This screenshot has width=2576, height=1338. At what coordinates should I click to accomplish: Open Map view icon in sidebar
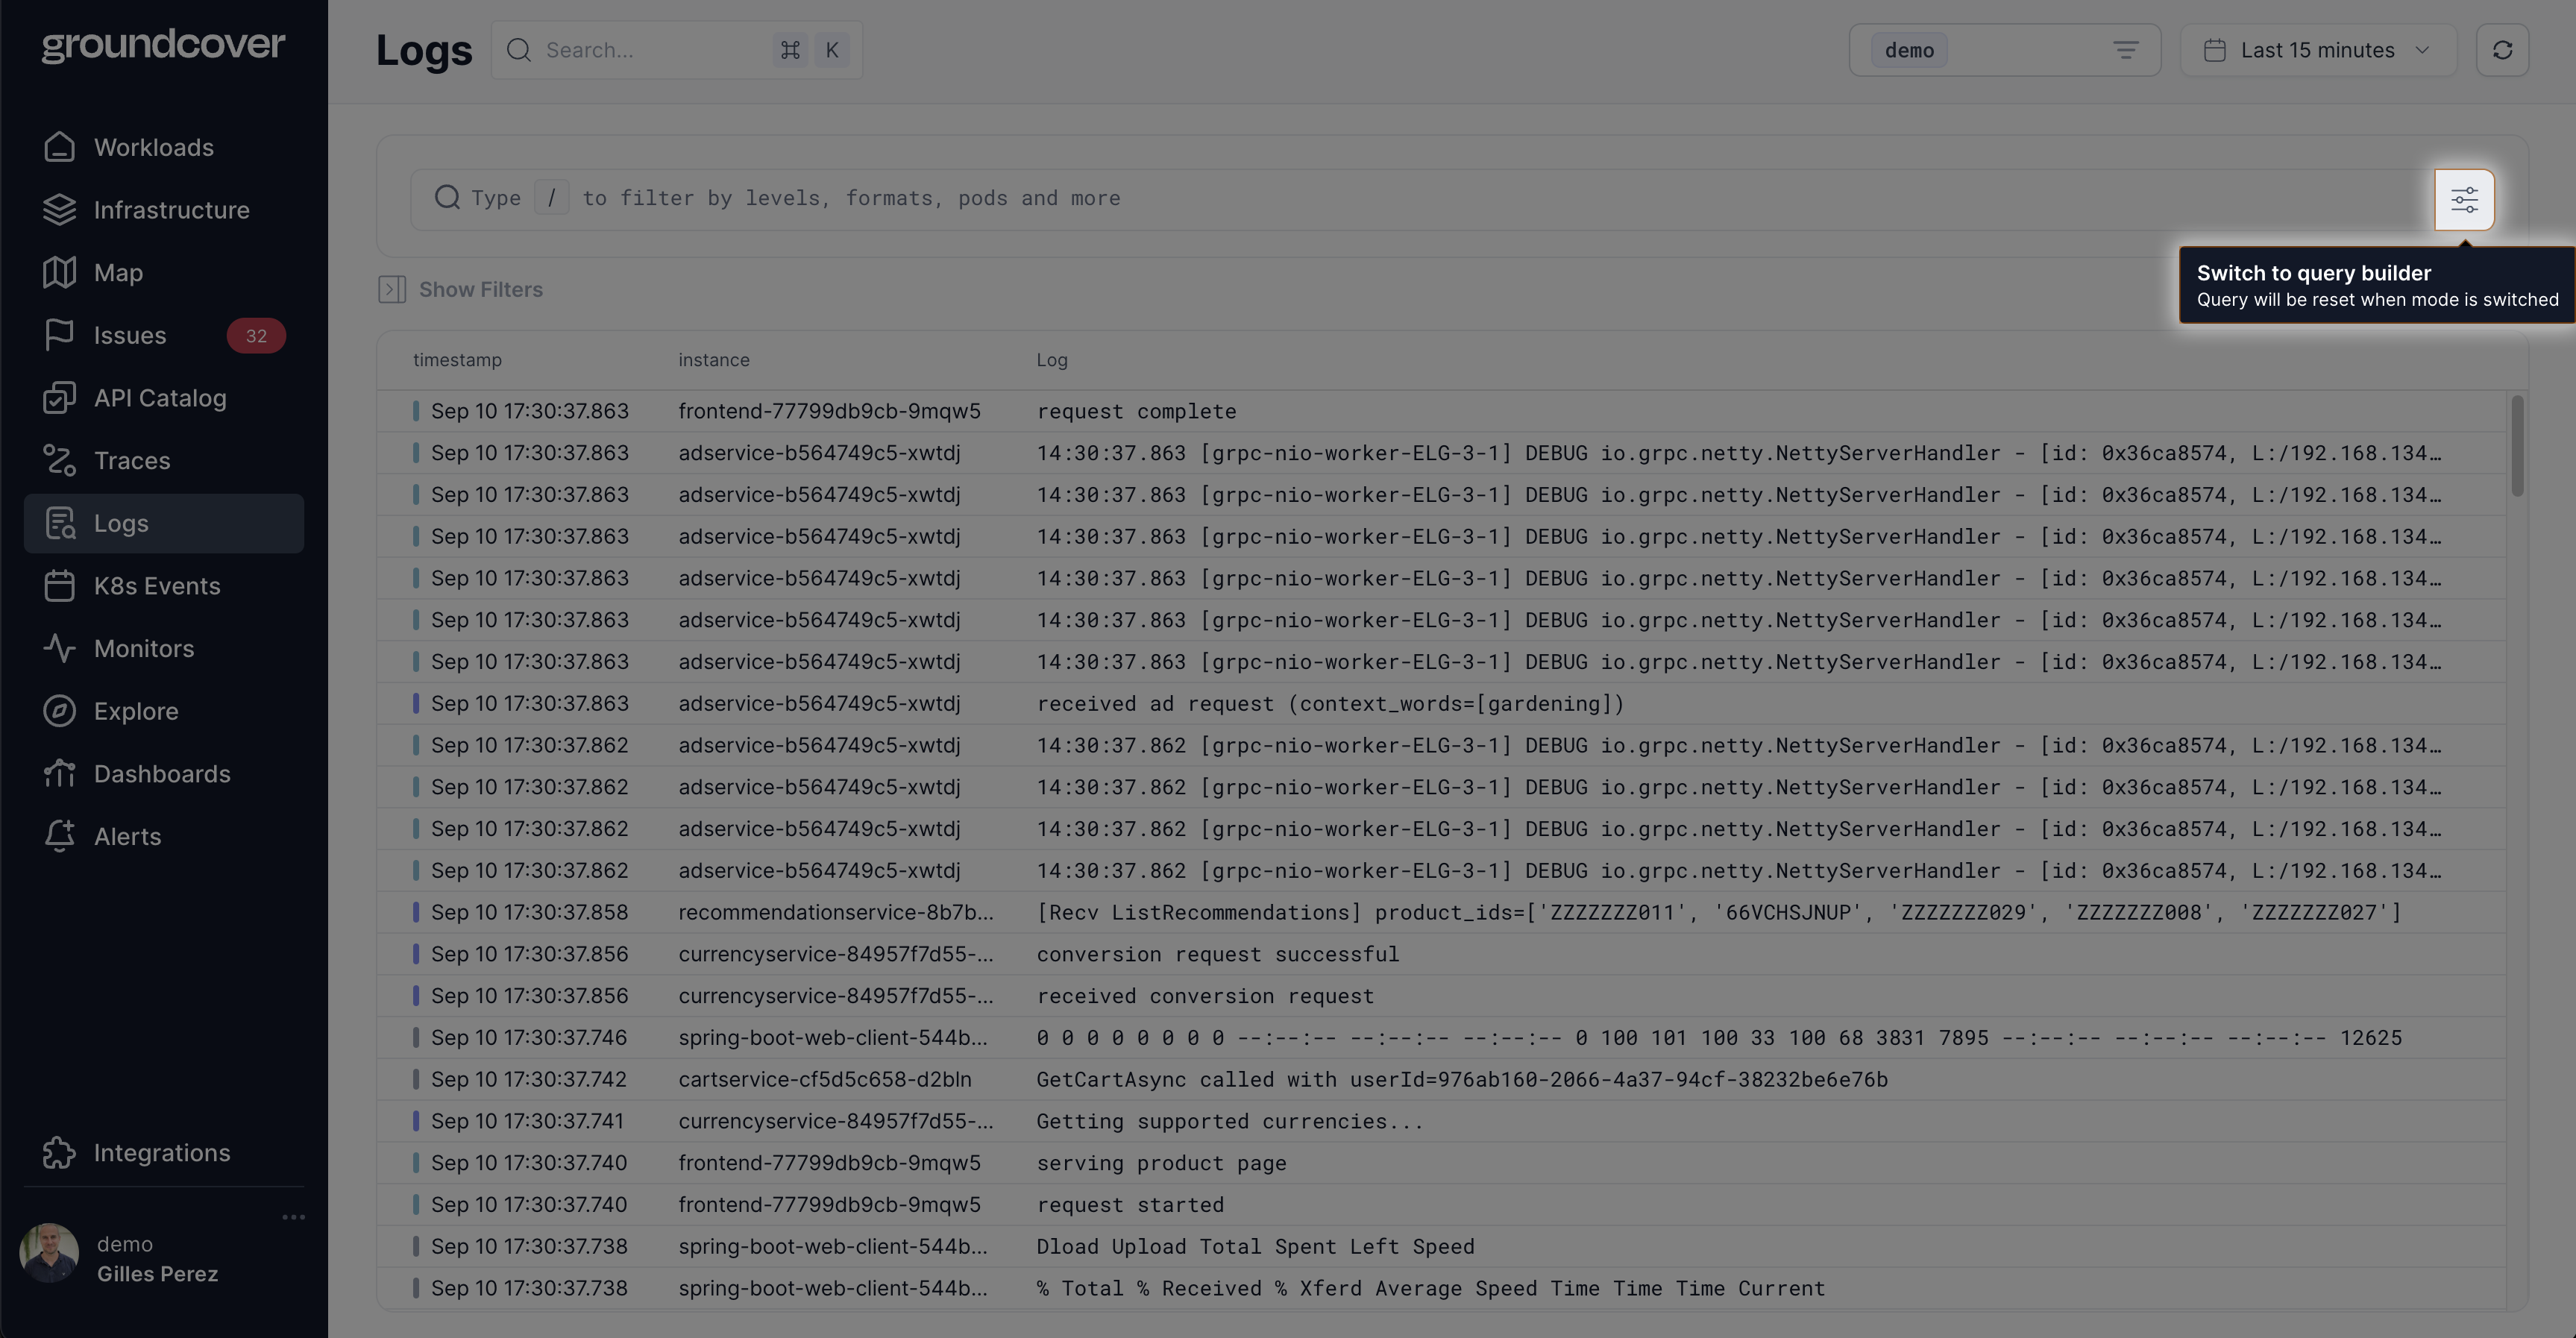59,272
